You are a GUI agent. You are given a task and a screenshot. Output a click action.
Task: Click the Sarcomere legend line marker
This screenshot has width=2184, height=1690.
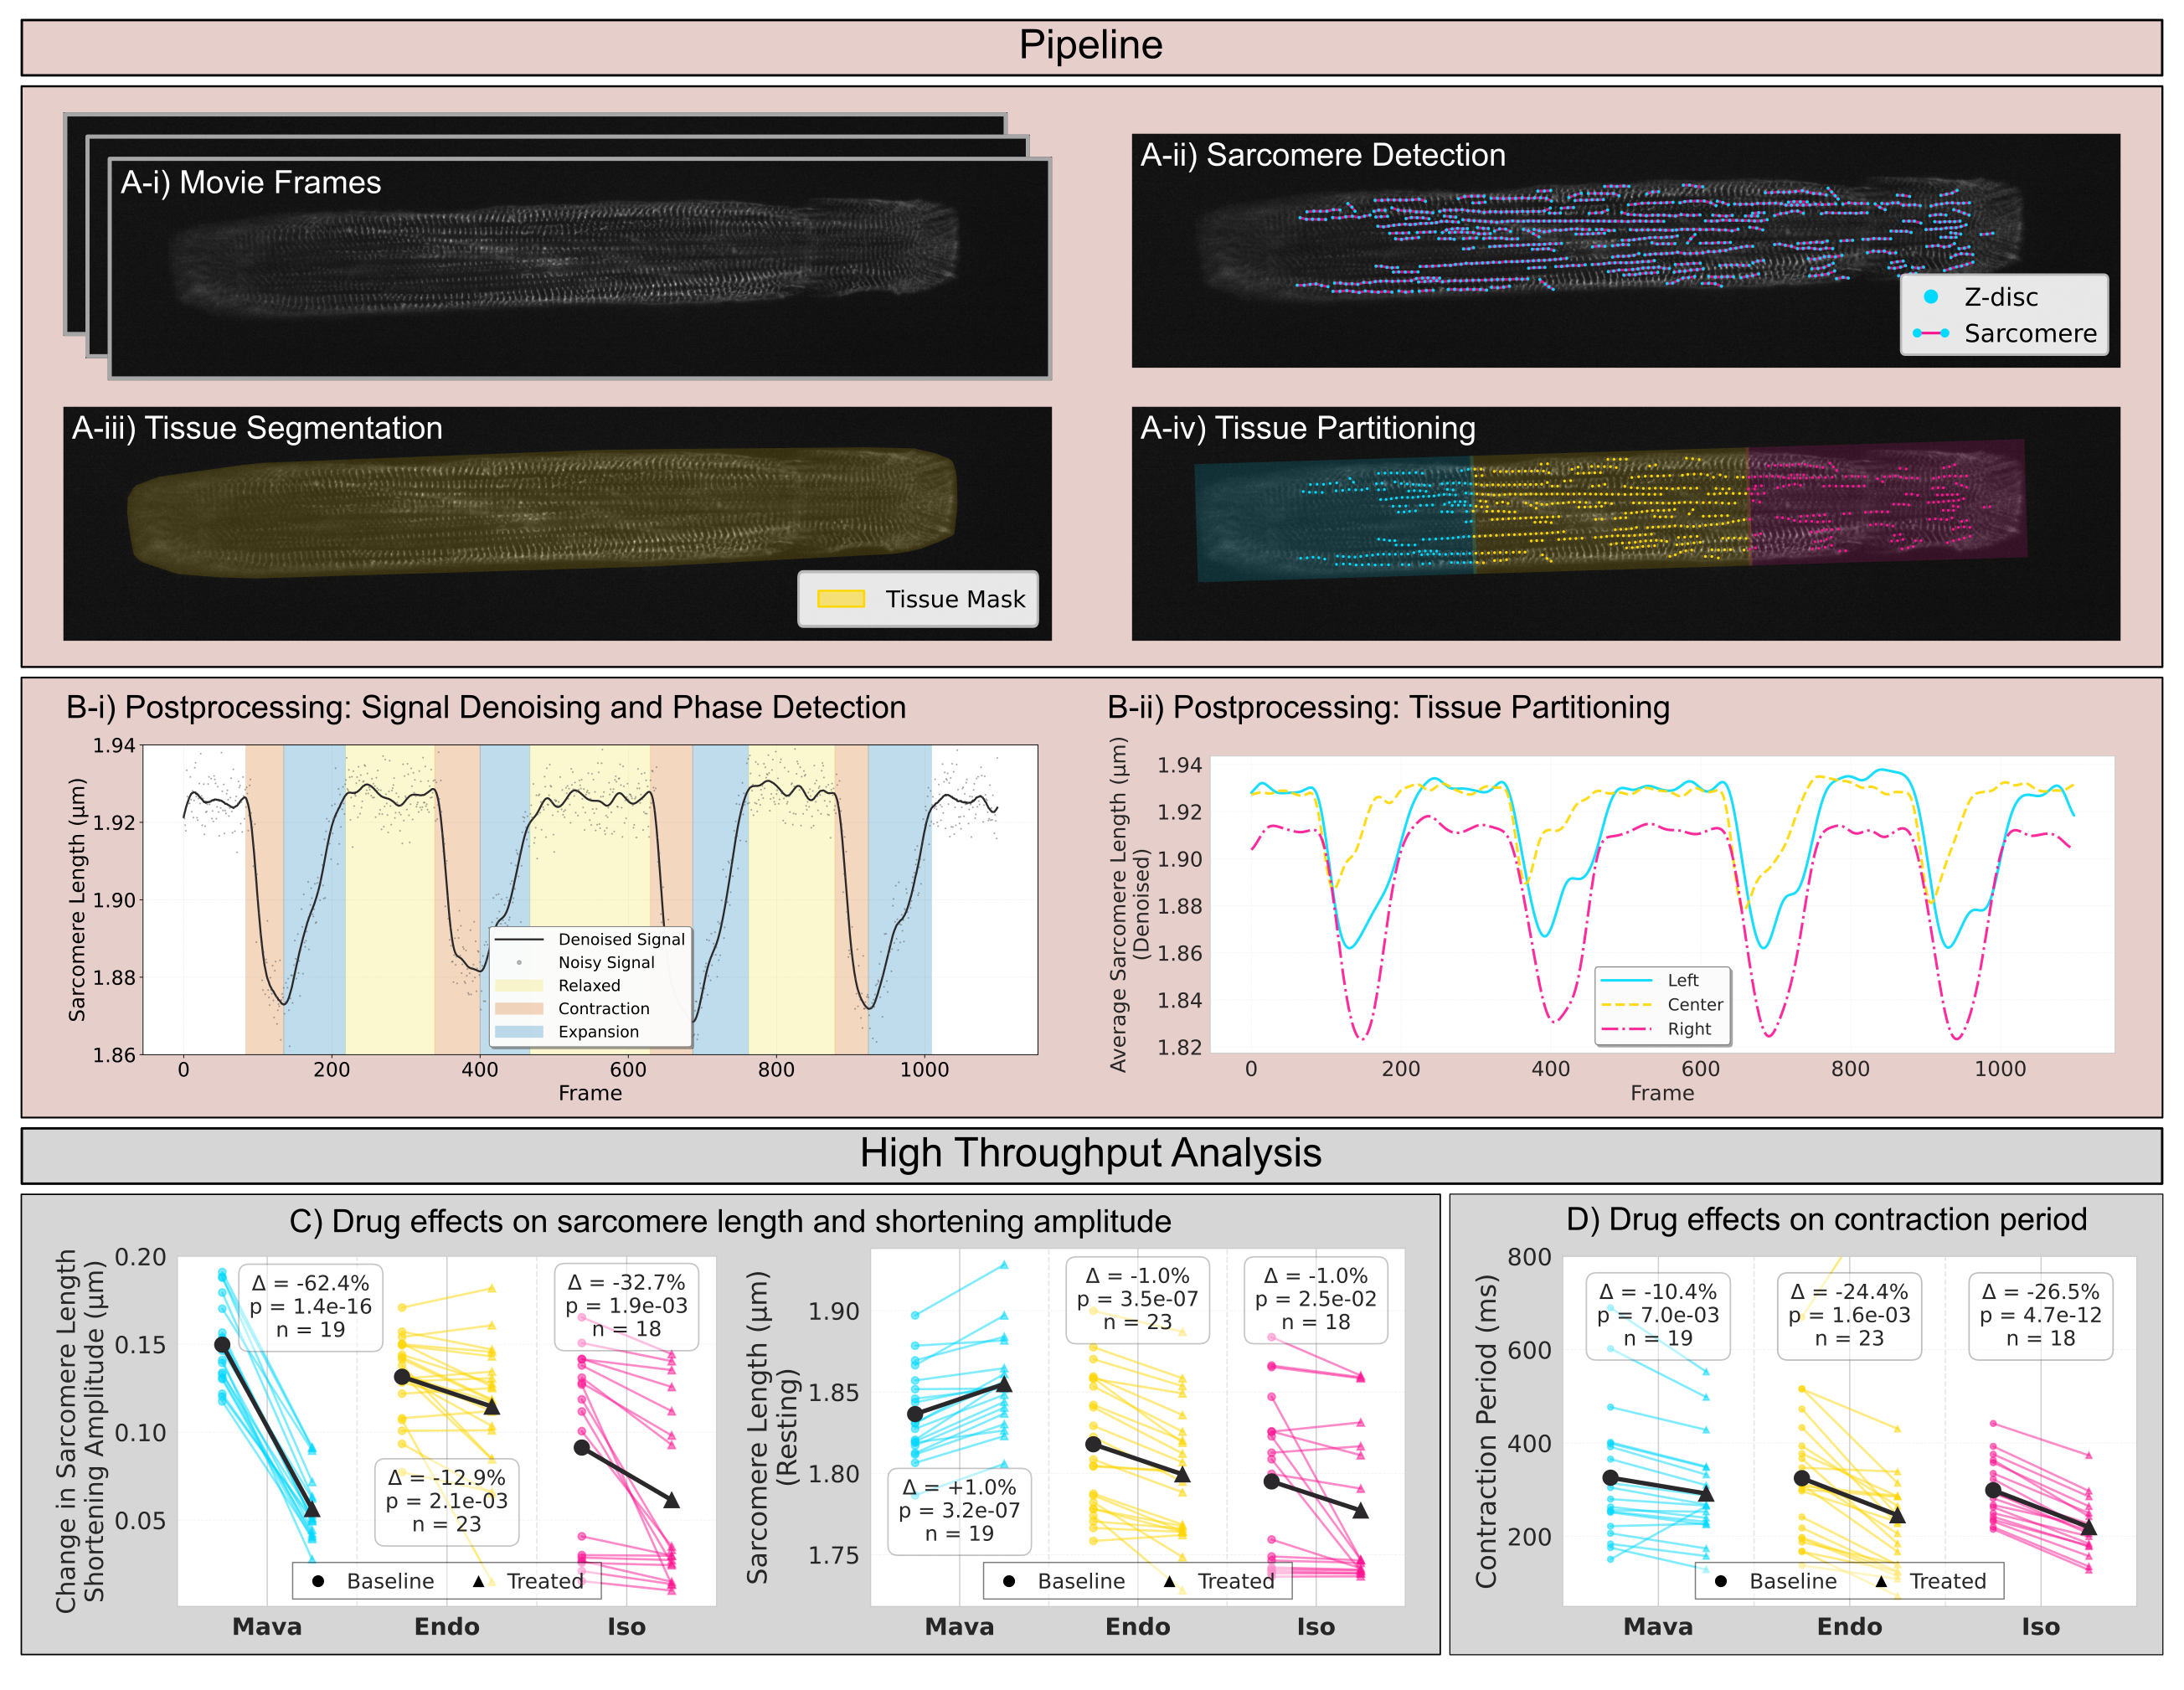(x=1930, y=333)
